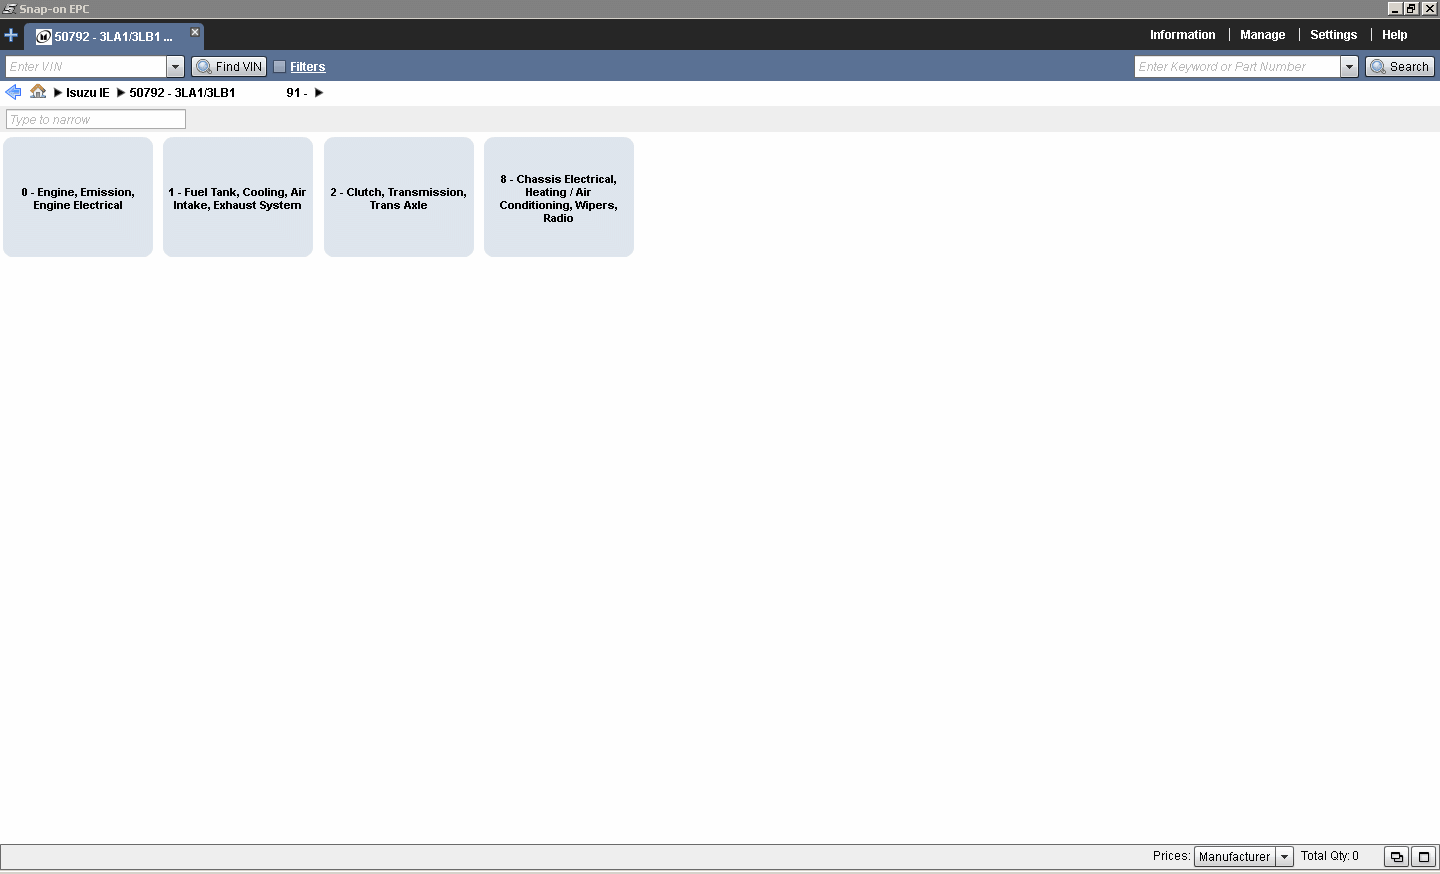Close the 50792 - 3LA1/3LB1 tab
This screenshot has height=874, width=1440.
pyautogui.click(x=195, y=32)
